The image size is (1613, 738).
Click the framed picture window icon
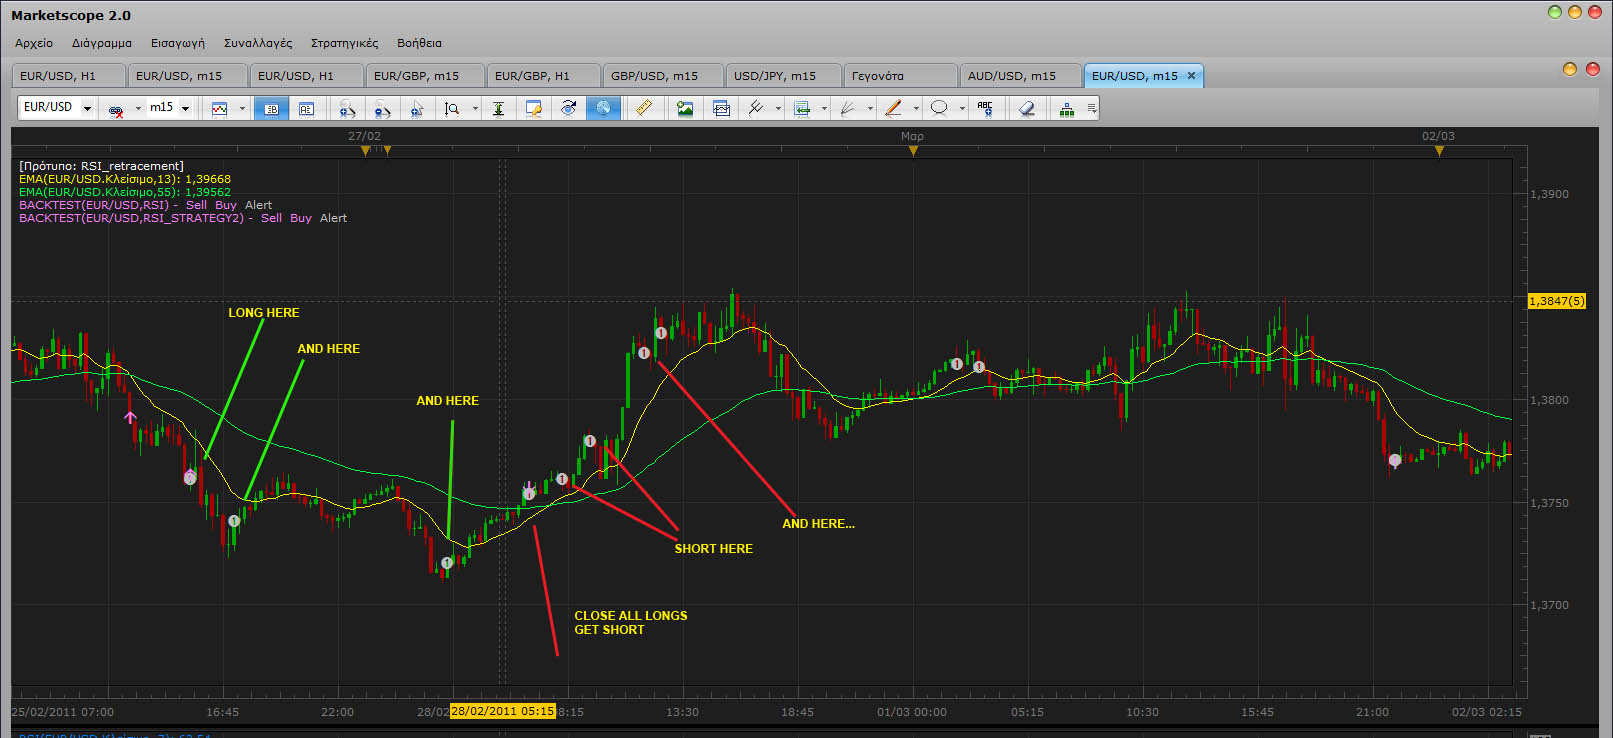(721, 108)
